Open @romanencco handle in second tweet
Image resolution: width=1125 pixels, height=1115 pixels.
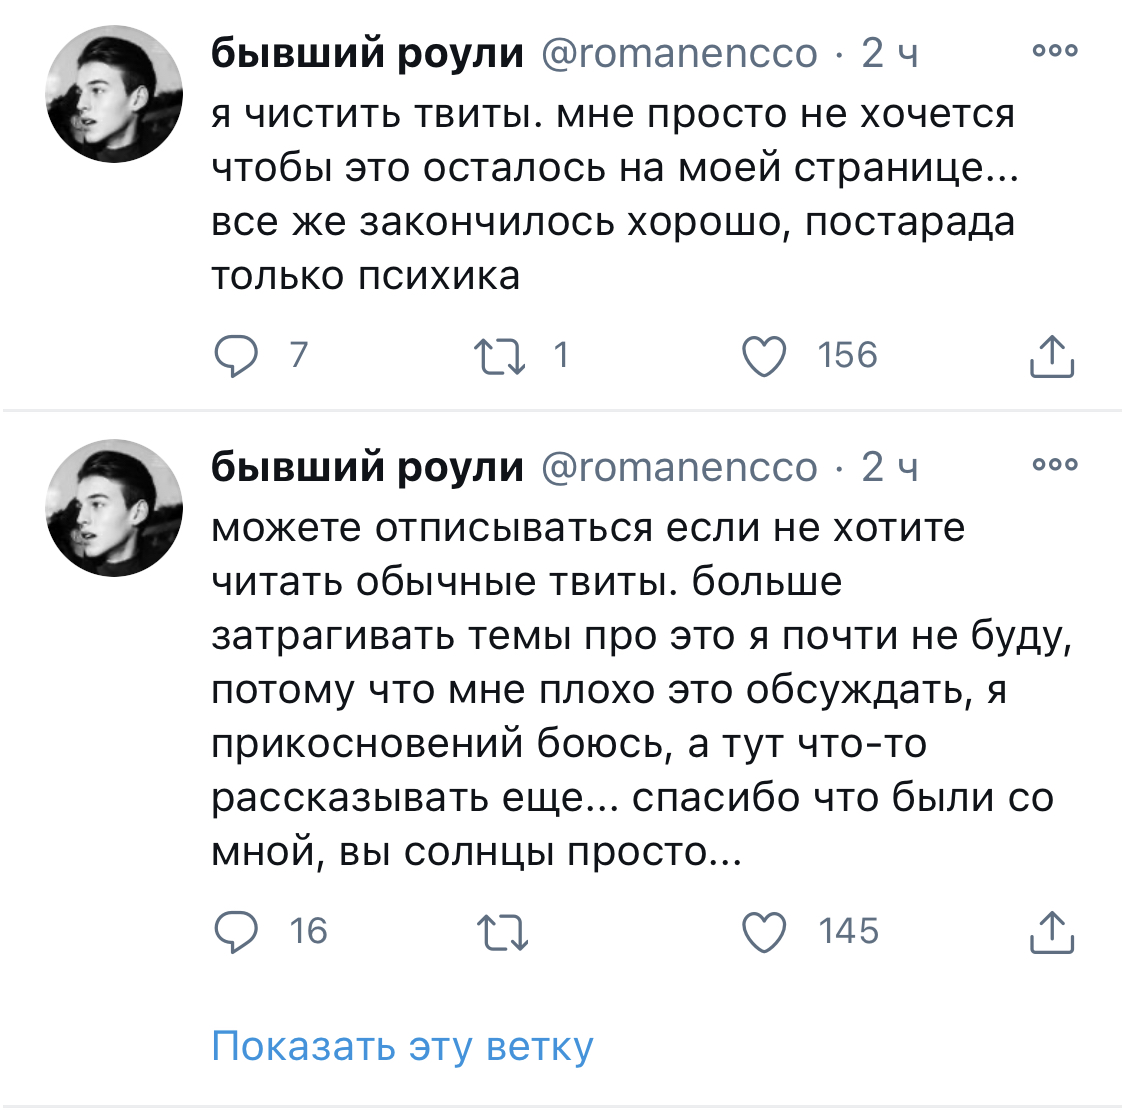(679, 468)
